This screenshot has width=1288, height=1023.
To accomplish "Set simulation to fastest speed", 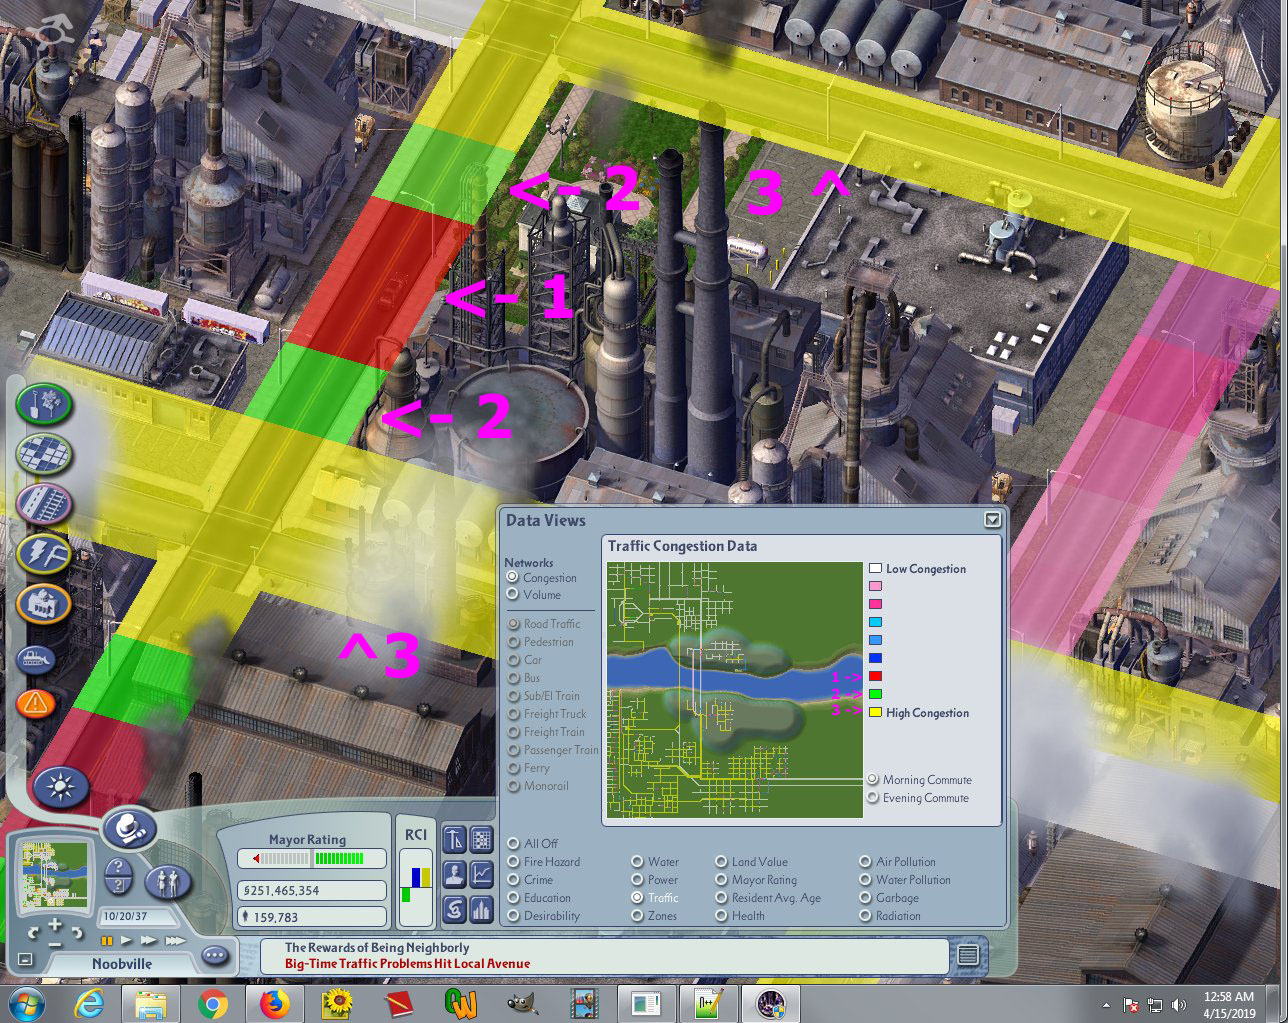I will 176,941.
